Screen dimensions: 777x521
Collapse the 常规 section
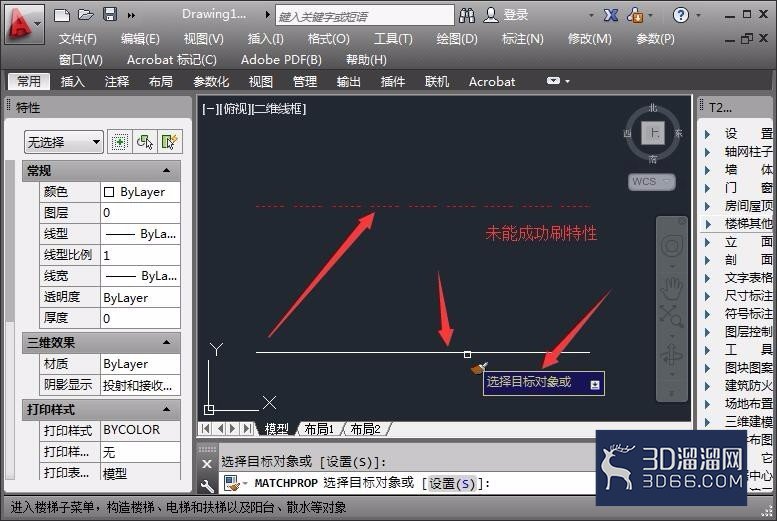[x=166, y=171]
